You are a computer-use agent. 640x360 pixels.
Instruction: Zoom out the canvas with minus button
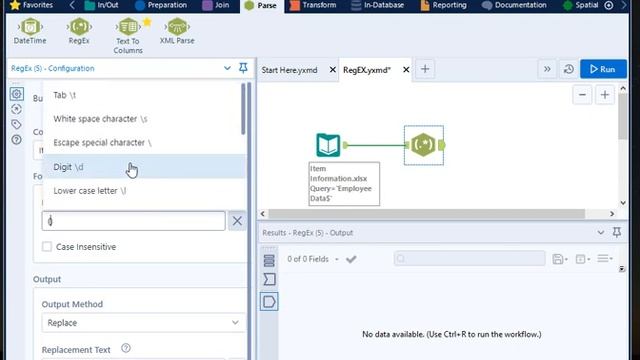coord(582,95)
